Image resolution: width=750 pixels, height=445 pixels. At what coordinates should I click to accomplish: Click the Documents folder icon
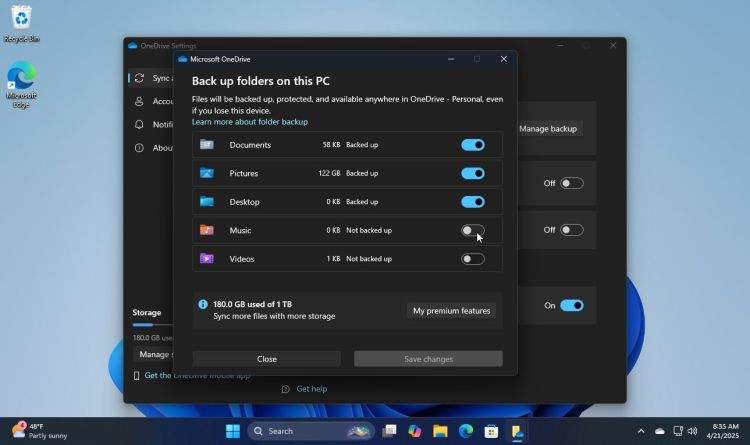[x=207, y=145]
